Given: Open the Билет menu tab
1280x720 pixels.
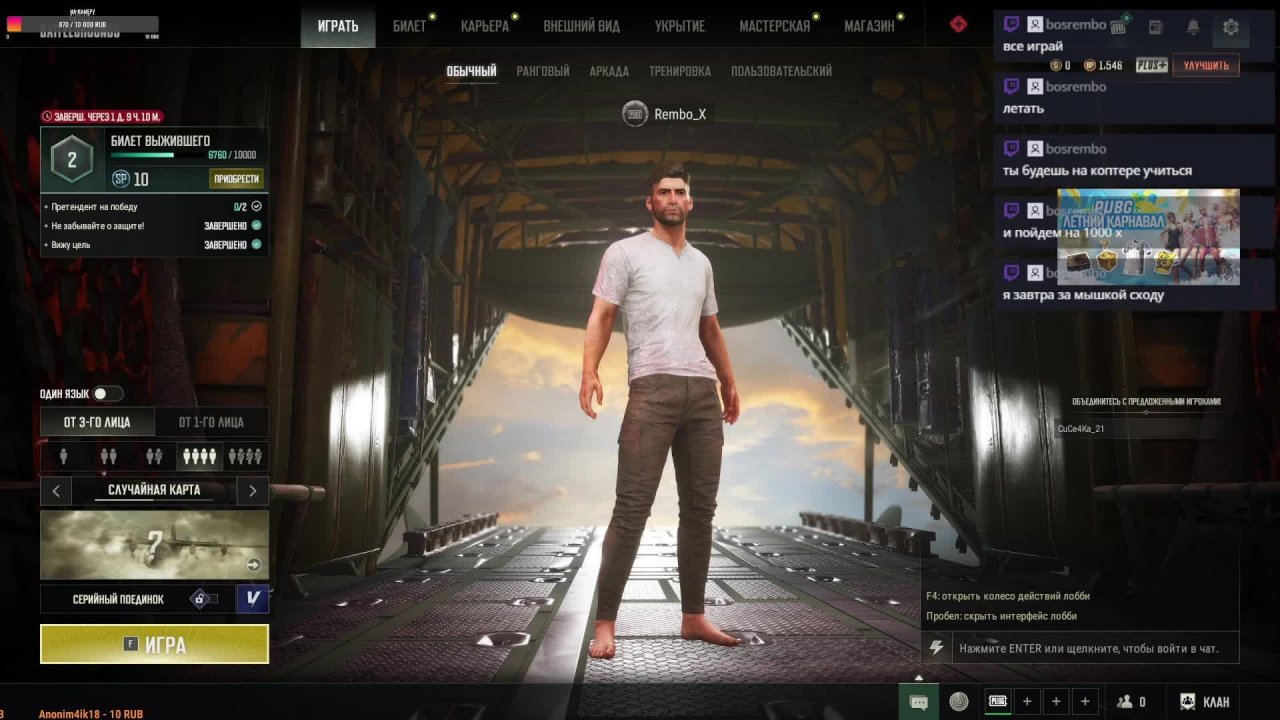Looking at the screenshot, I should (x=409, y=26).
